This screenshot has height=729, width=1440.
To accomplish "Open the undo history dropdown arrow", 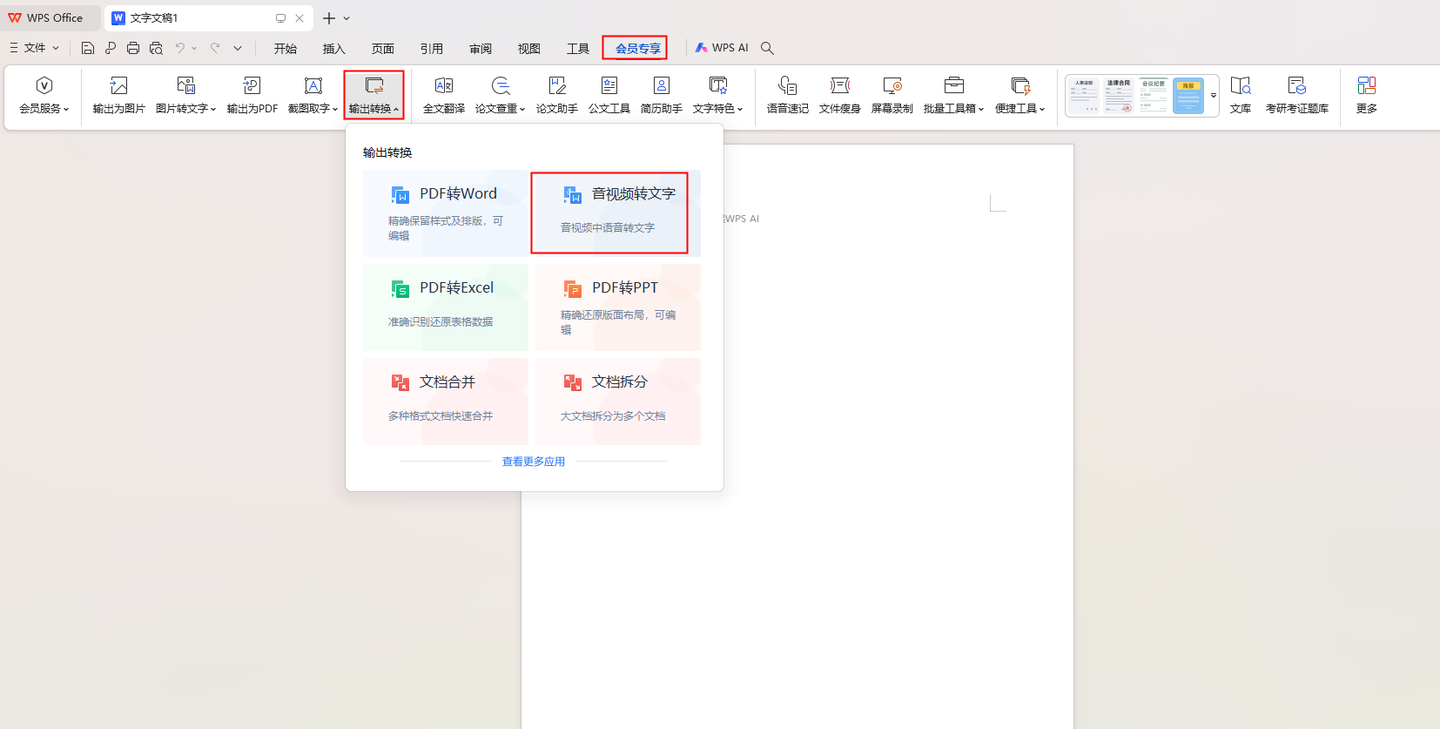I will (194, 48).
